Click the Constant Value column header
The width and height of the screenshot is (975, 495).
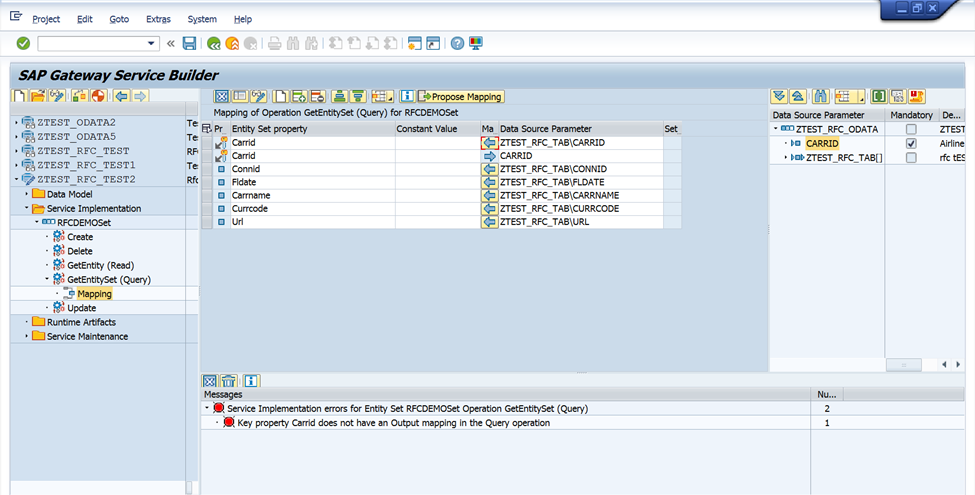pos(438,129)
